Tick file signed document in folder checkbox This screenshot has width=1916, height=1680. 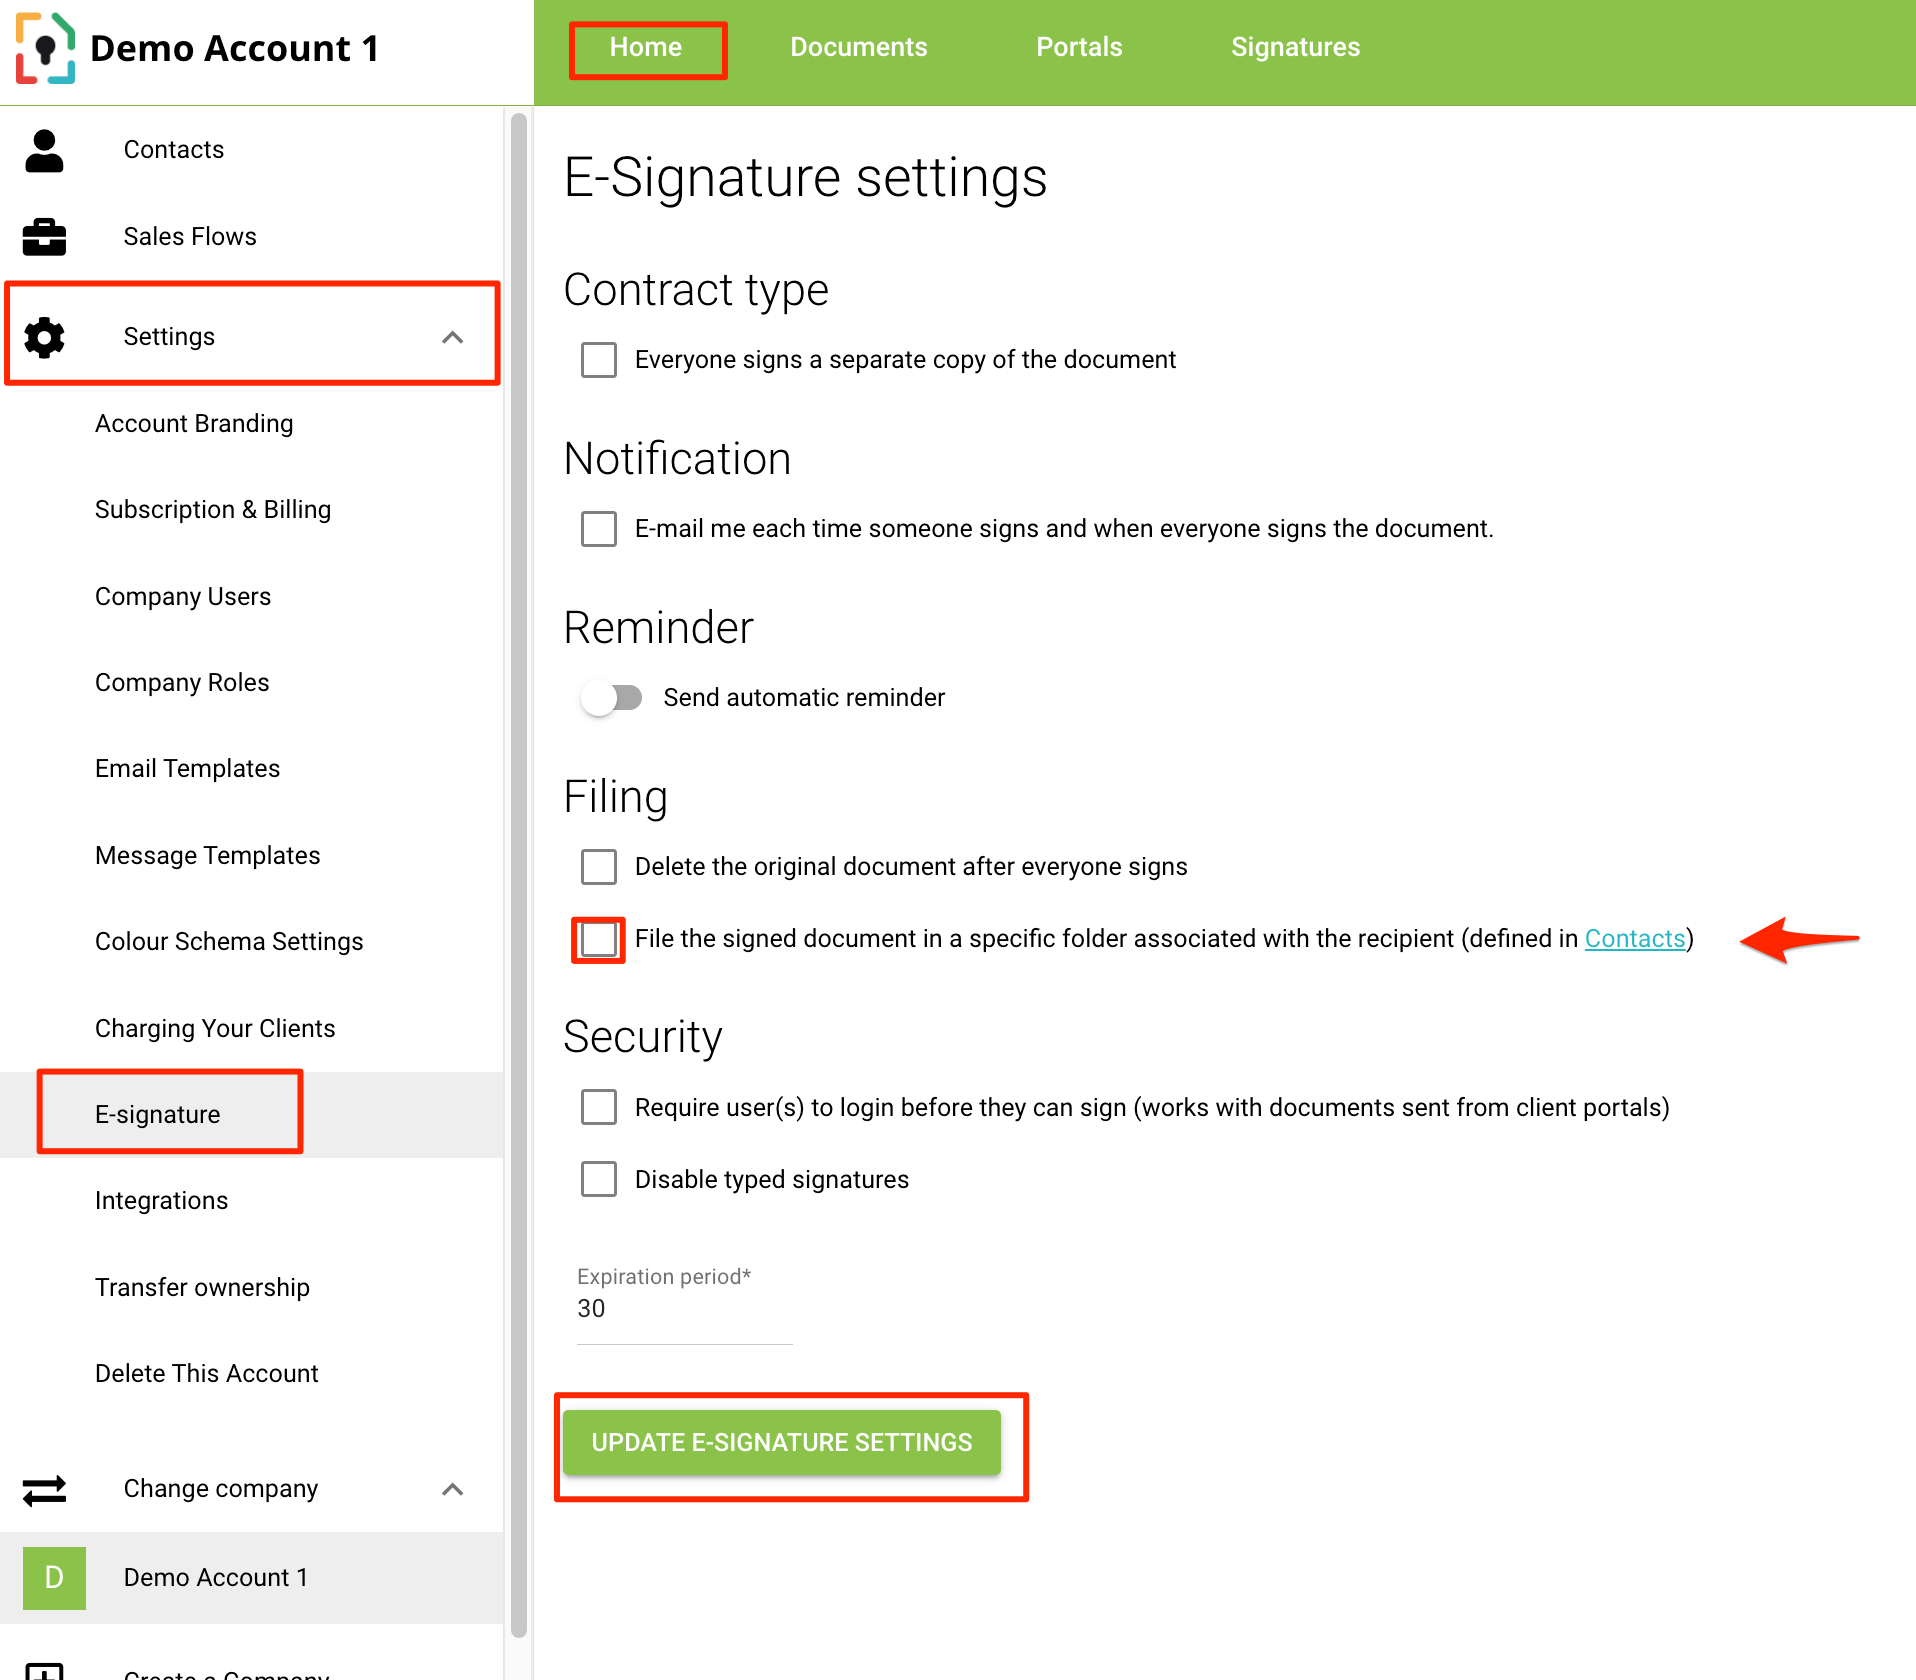(598, 940)
